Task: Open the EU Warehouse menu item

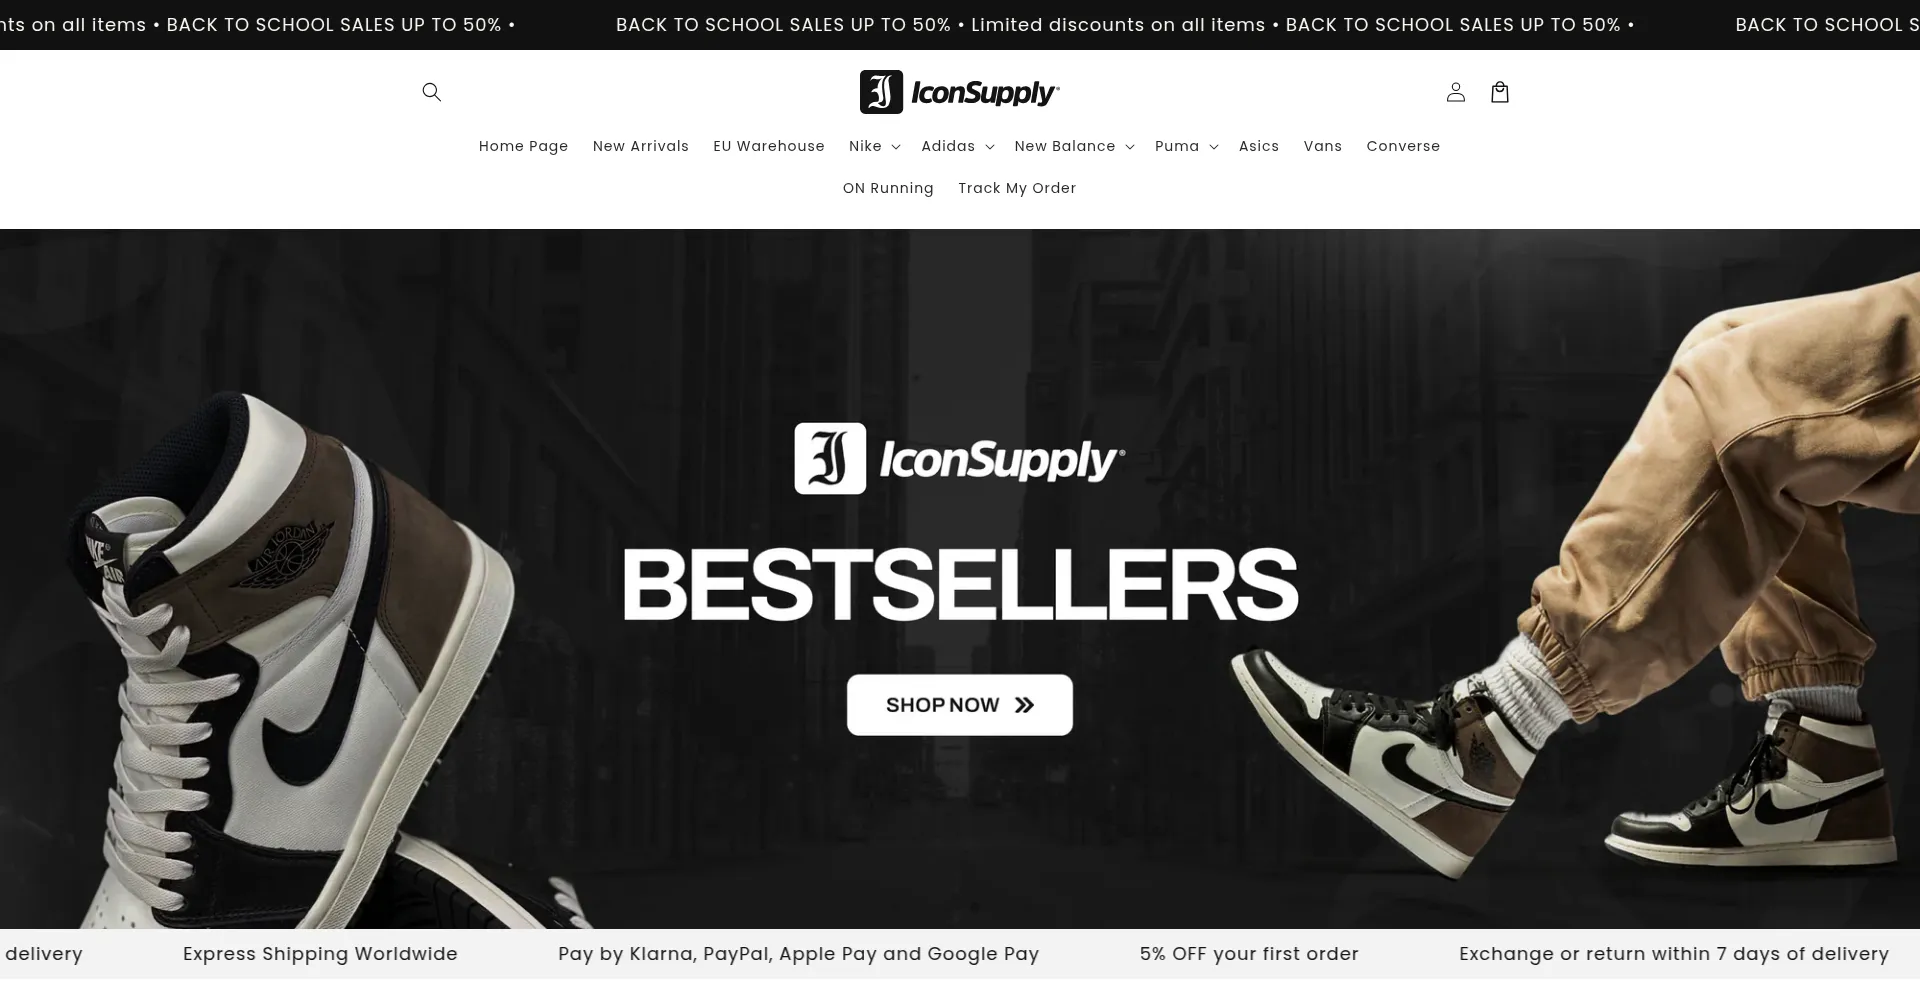Action: [x=768, y=146]
